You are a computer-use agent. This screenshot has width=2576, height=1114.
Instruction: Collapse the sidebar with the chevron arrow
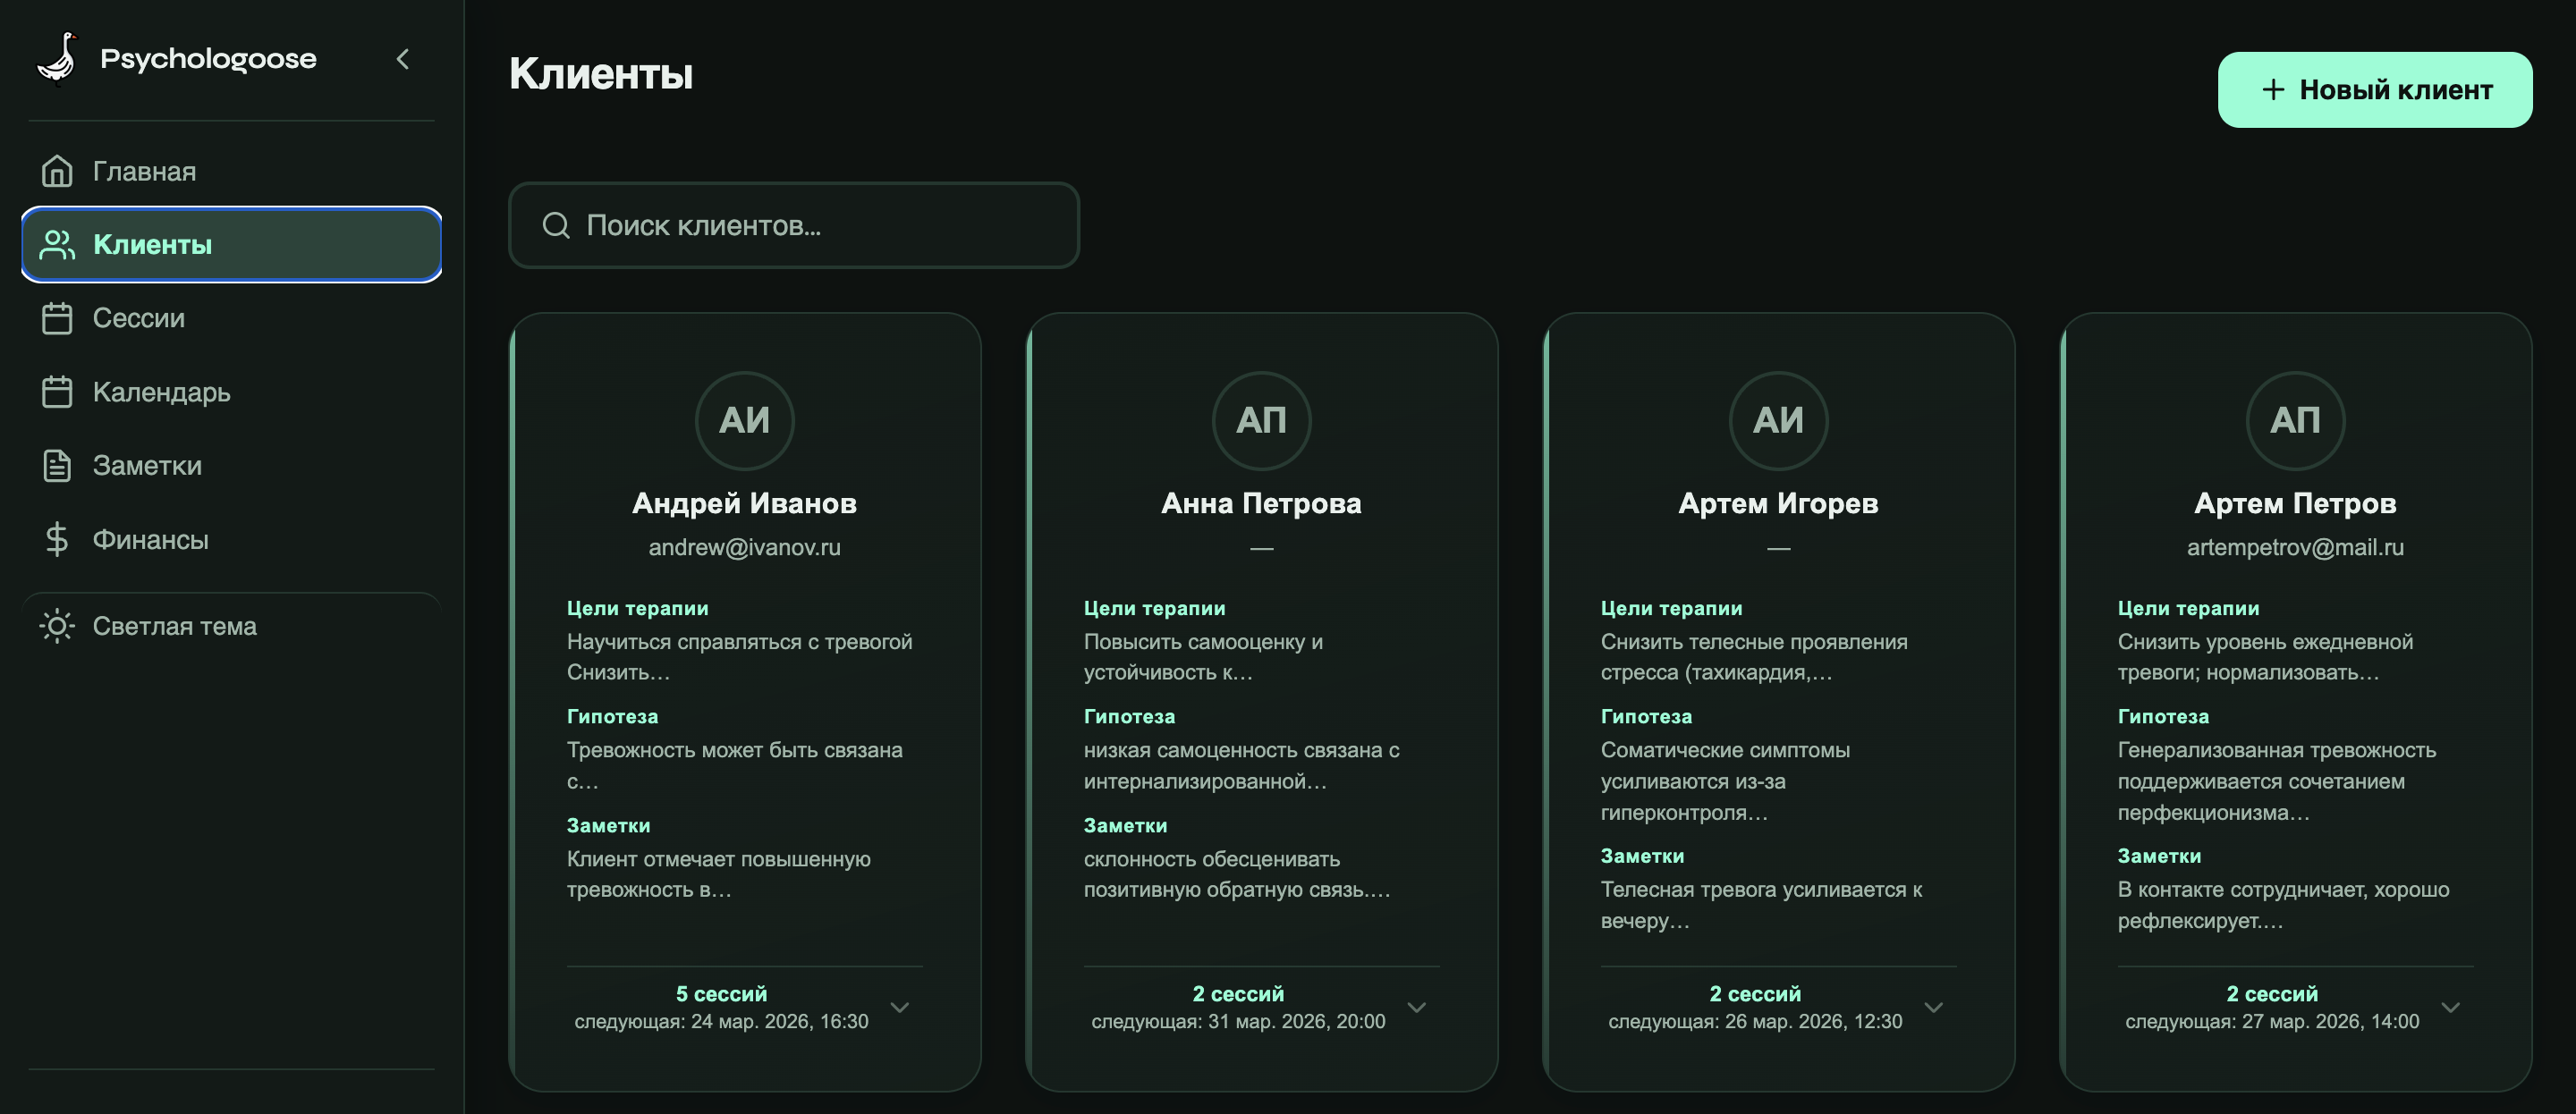click(x=403, y=59)
